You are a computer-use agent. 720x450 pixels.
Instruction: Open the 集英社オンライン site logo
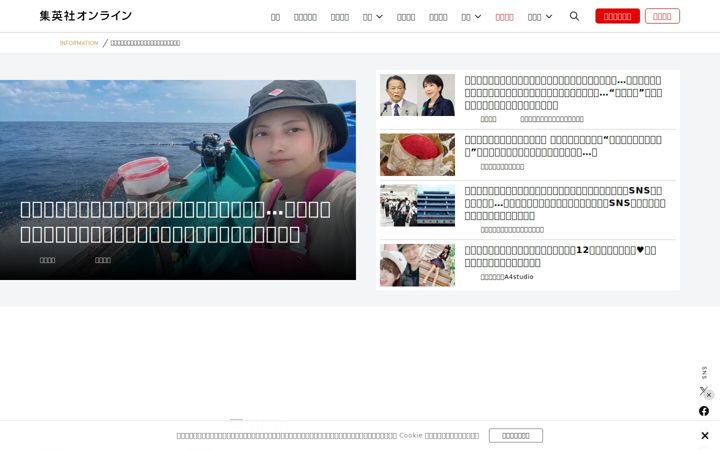tap(86, 16)
